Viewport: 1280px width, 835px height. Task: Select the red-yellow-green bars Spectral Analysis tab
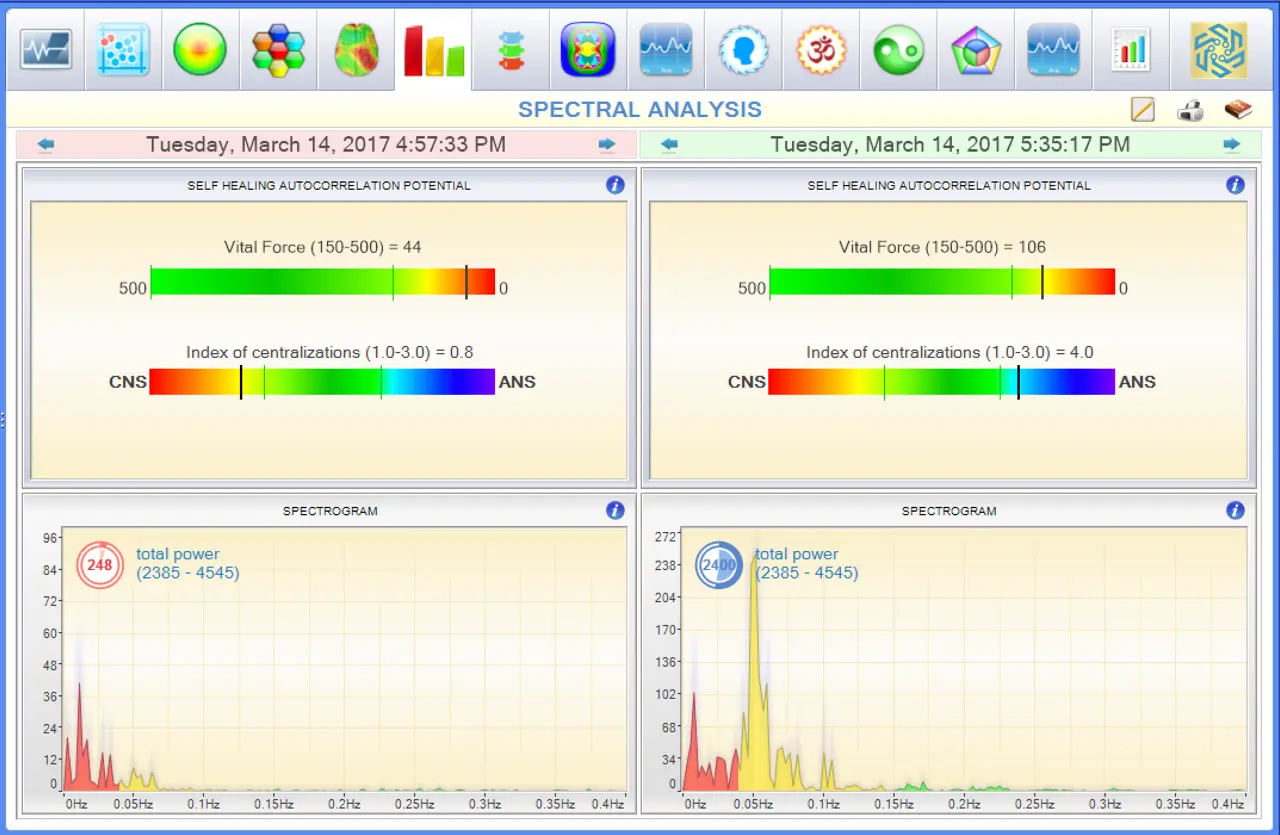point(433,50)
